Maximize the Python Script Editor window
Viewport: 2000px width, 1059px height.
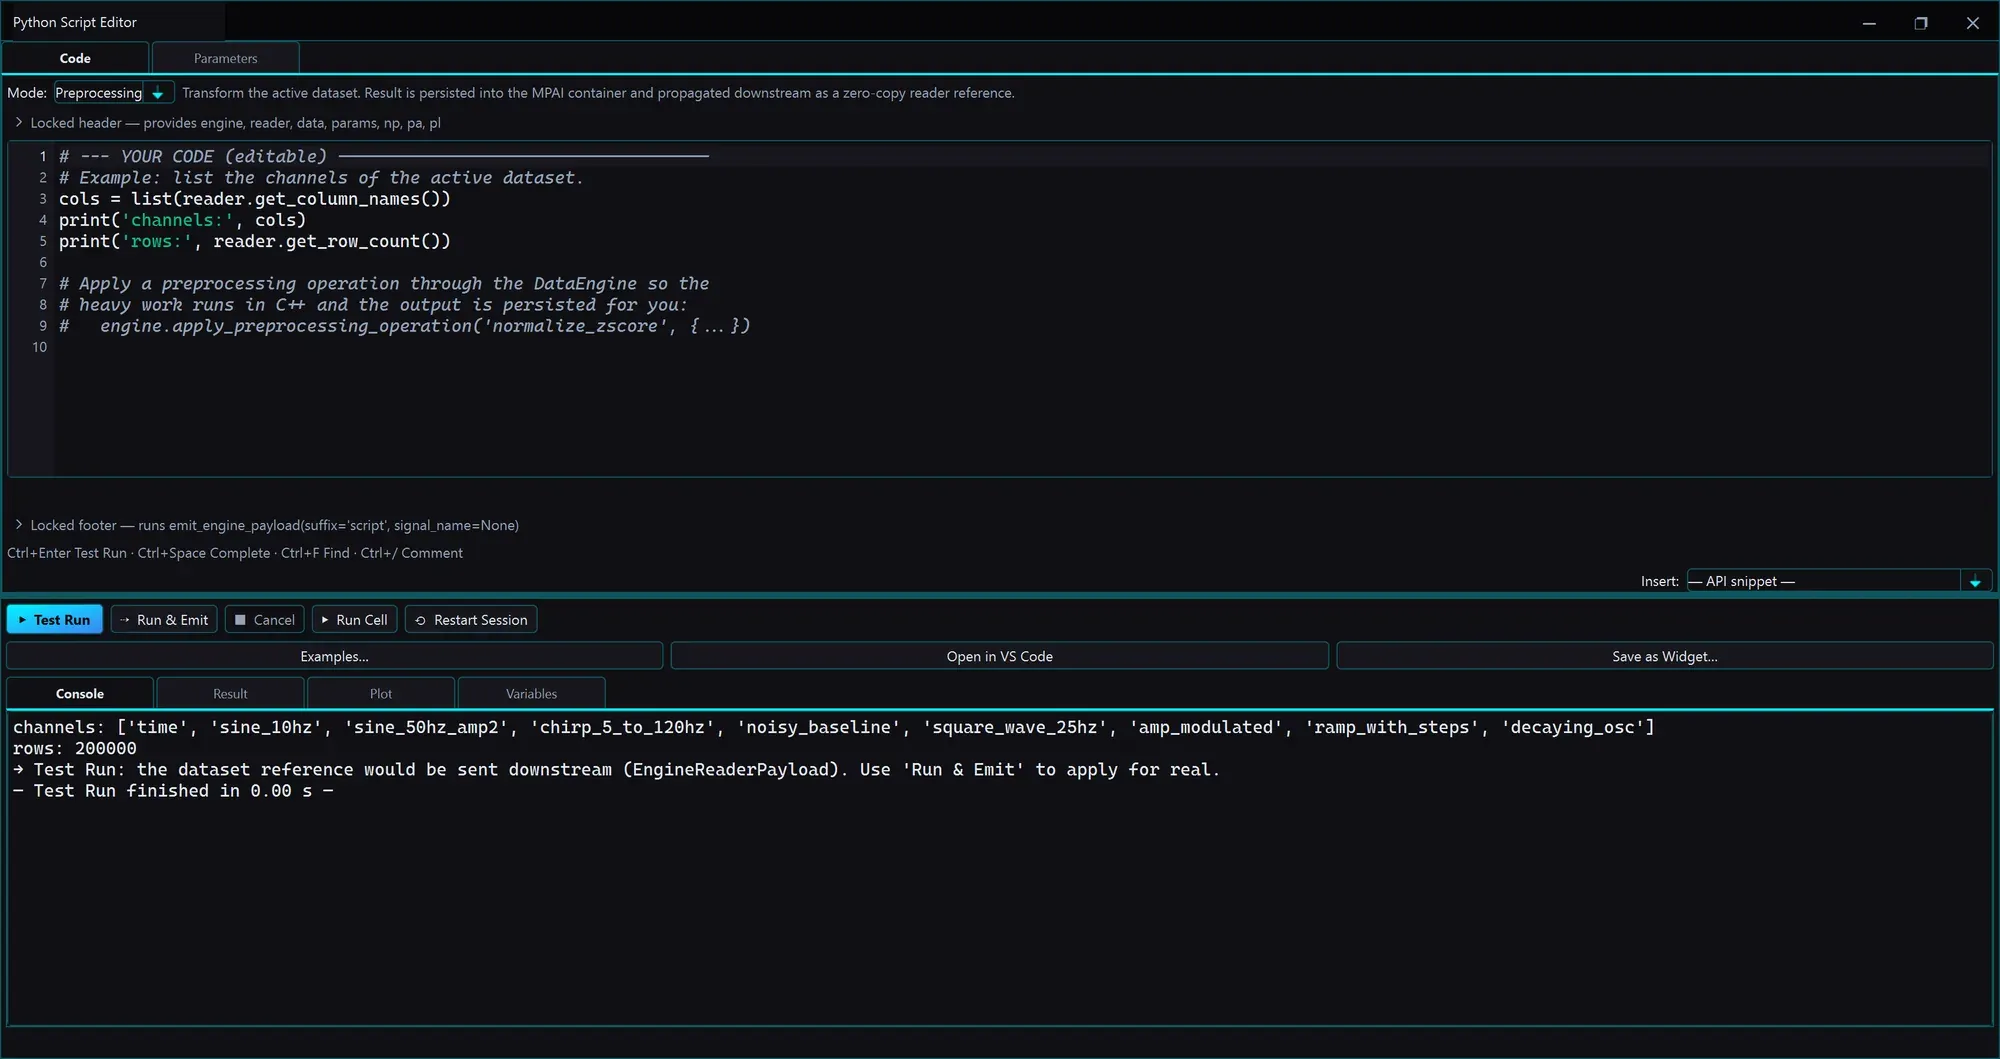click(x=1921, y=22)
